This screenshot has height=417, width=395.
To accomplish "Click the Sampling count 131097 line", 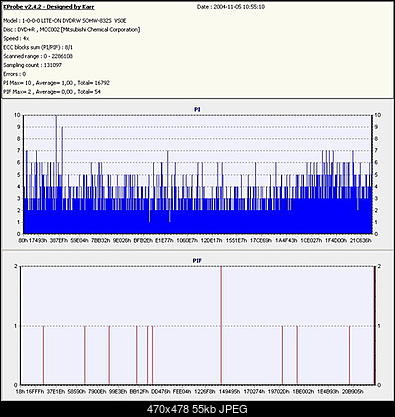I will [x=32, y=65].
